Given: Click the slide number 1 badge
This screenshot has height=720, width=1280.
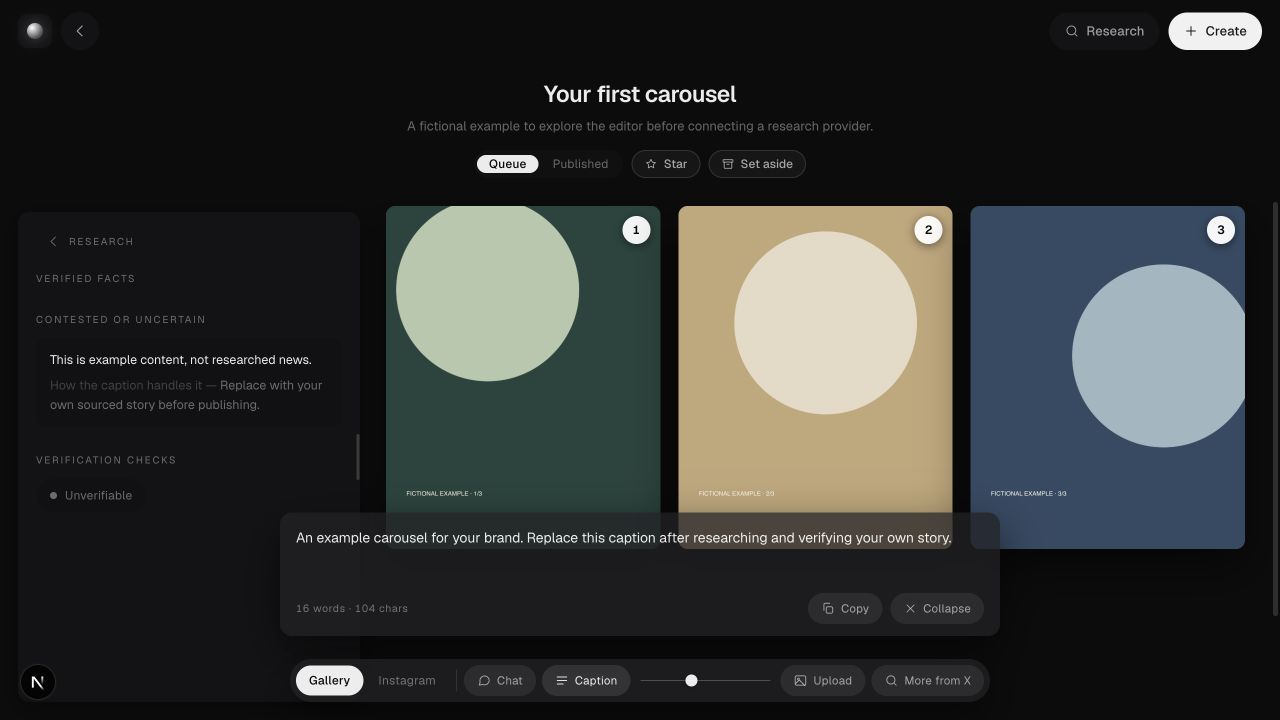Looking at the screenshot, I should point(636,230).
